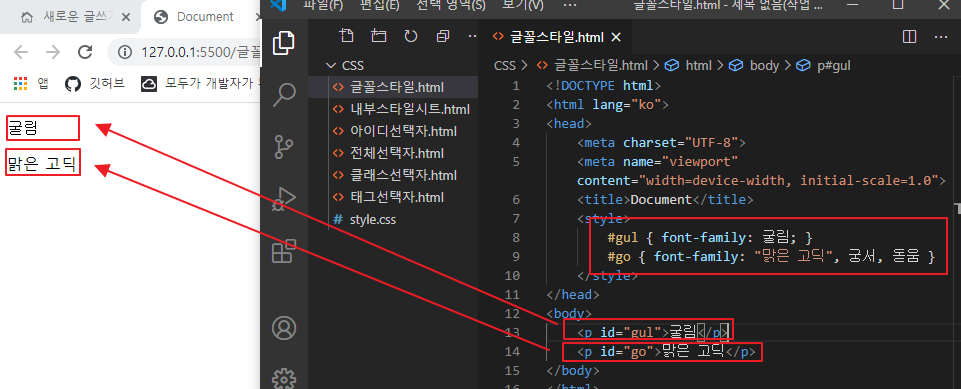Open the Accounts icon in activity bar
The image size is (961, 389).
coord(284,328)
